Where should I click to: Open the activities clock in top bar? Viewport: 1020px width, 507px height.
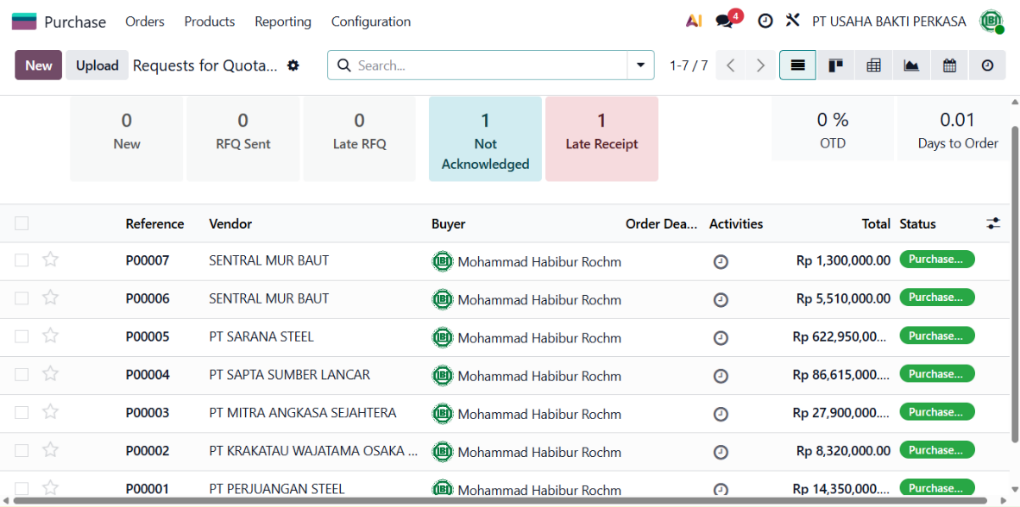(765, 21)
